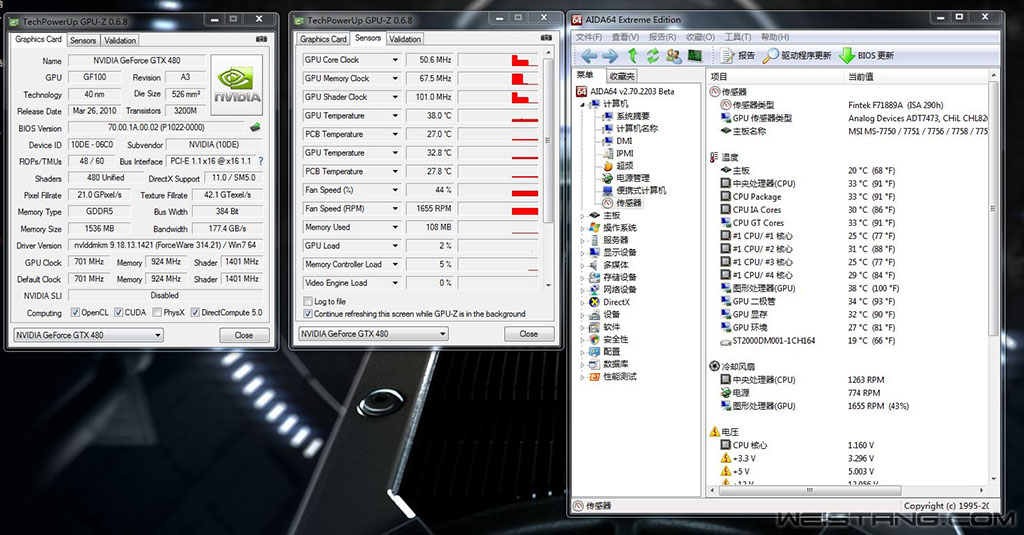Screen dimensions: 1024x535
Task: Click the GPU Core Clock value 50.6 MHz
Action: click(x=430, y=60)
